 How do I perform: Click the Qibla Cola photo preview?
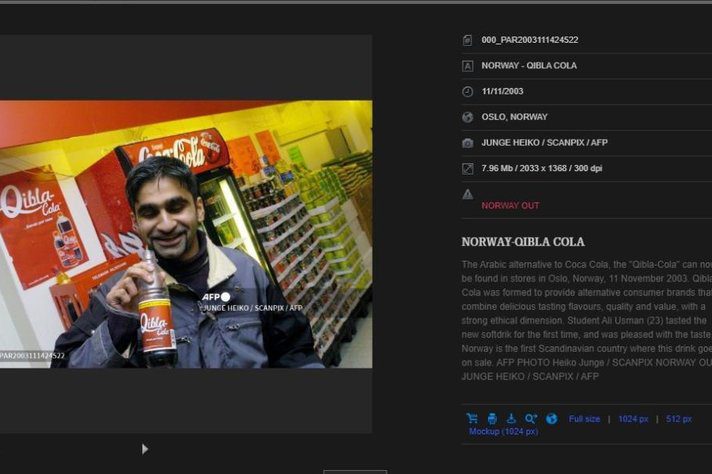point(186,234)
